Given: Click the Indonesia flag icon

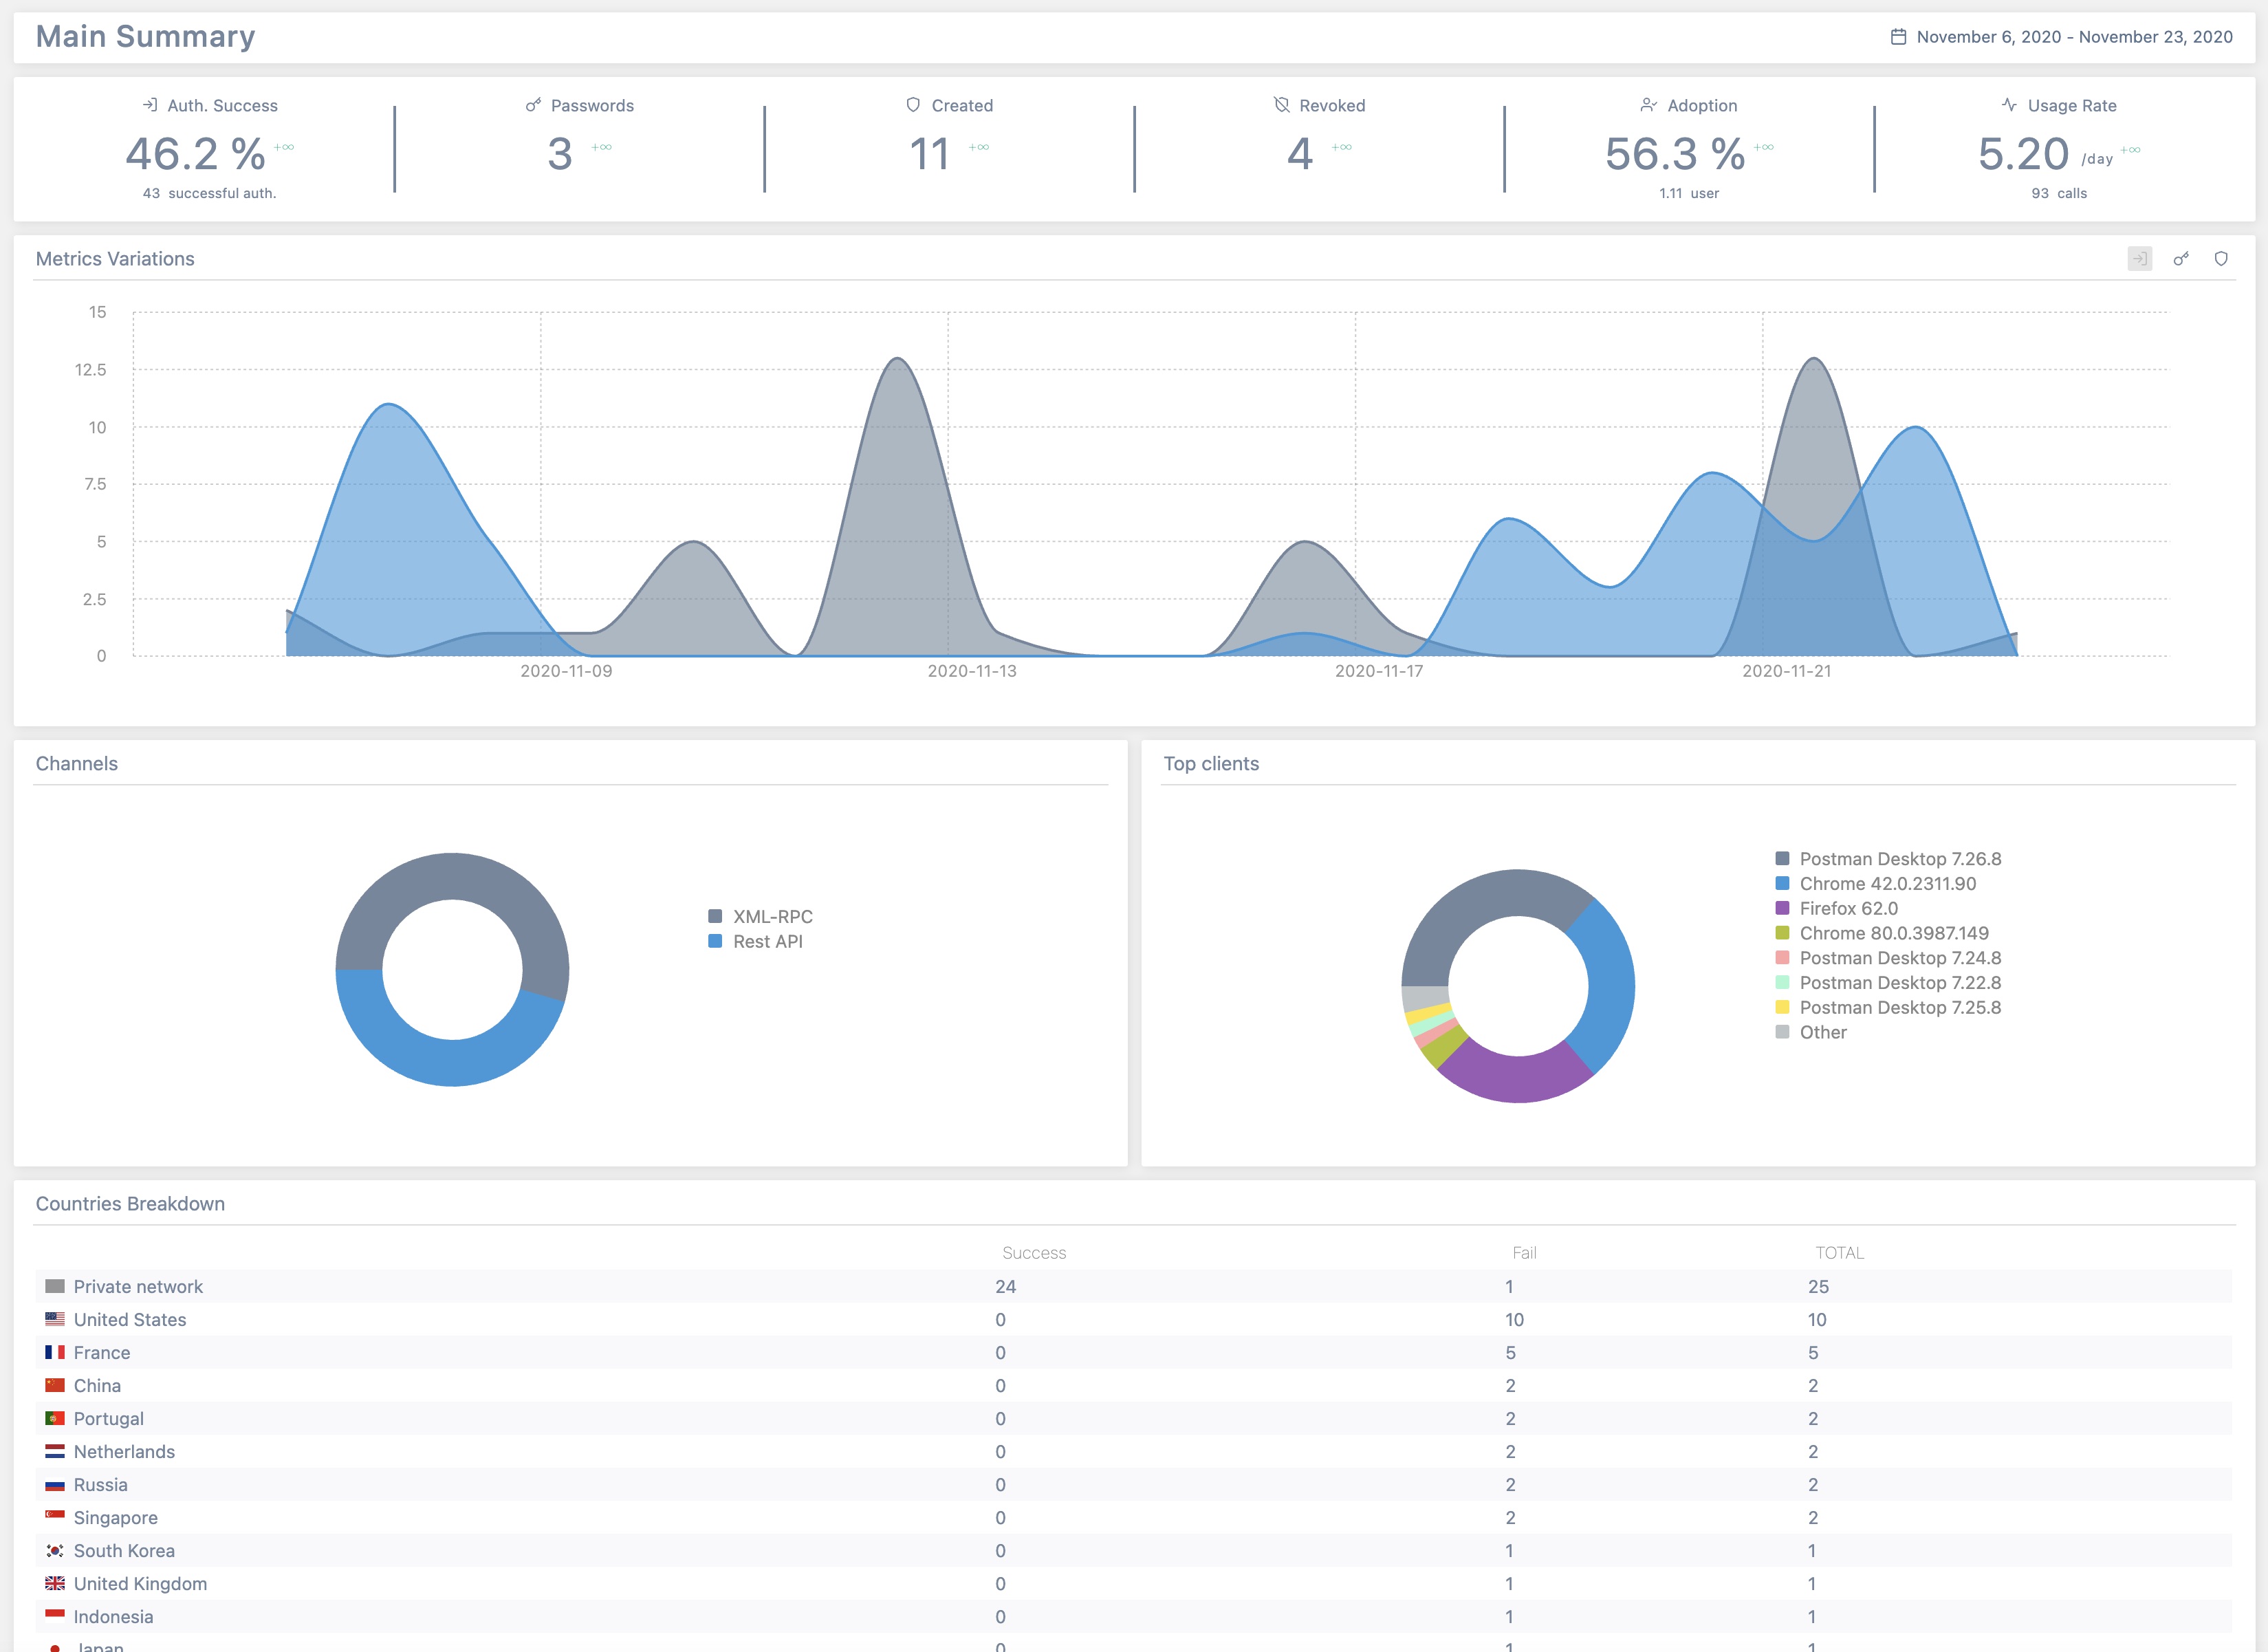Looking at the screenshot, I should click(55, 1616).
